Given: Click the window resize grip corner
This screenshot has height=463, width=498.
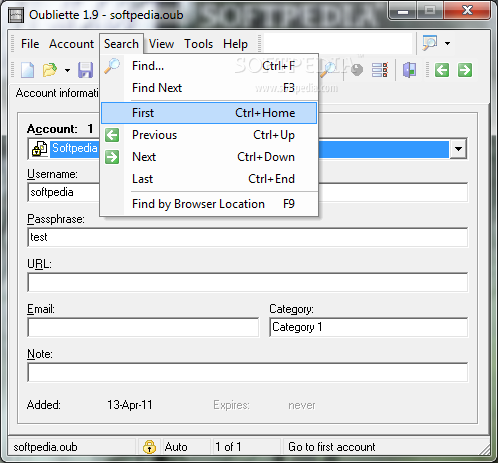Looking at the screenshot, I should click(x=485, y=450).
